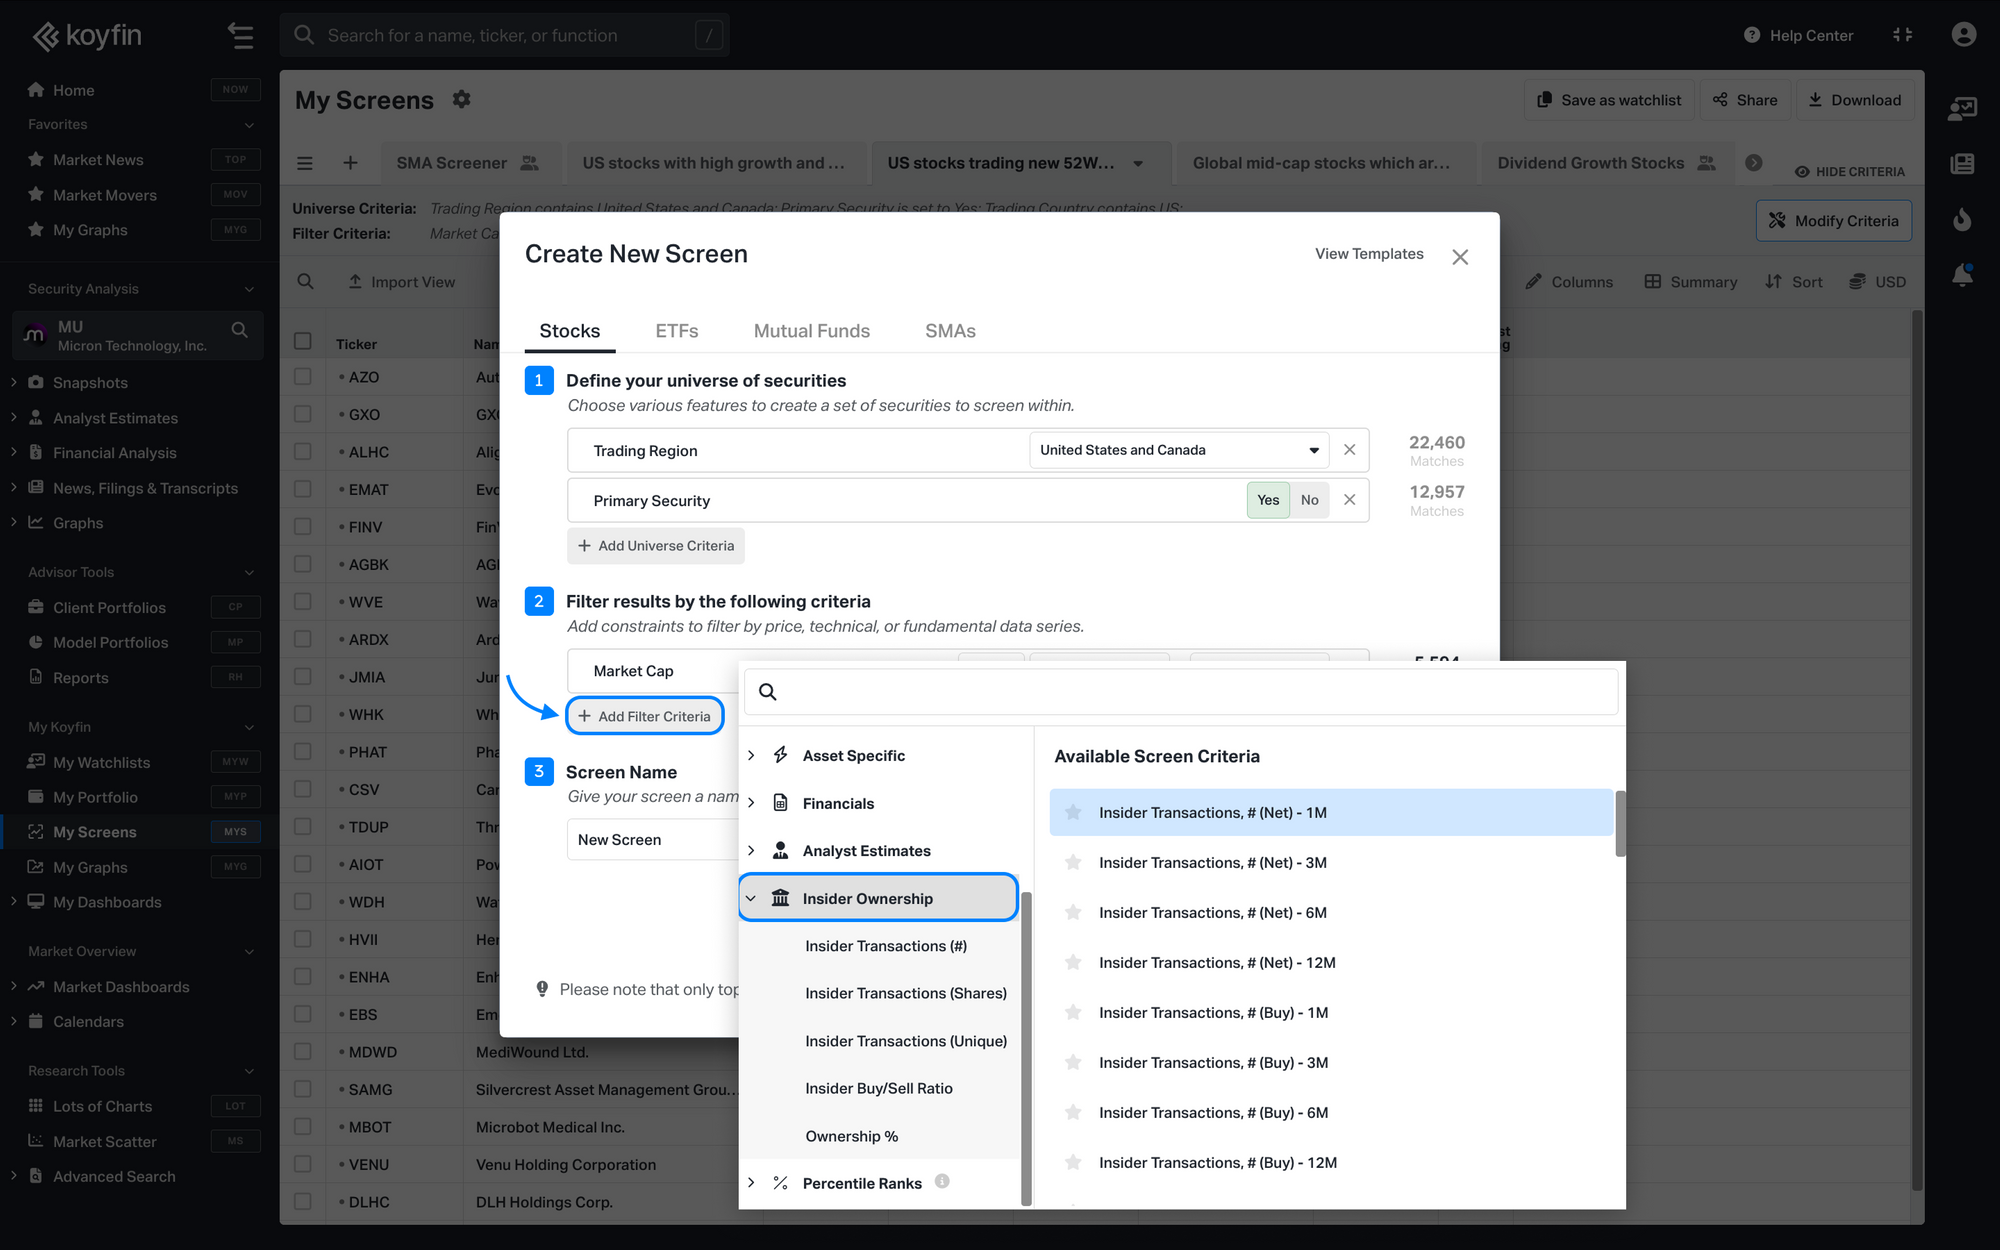Check the GXO row checkbox
The width and height of the screenshot is (2000, 1250).
pos(303,414)
